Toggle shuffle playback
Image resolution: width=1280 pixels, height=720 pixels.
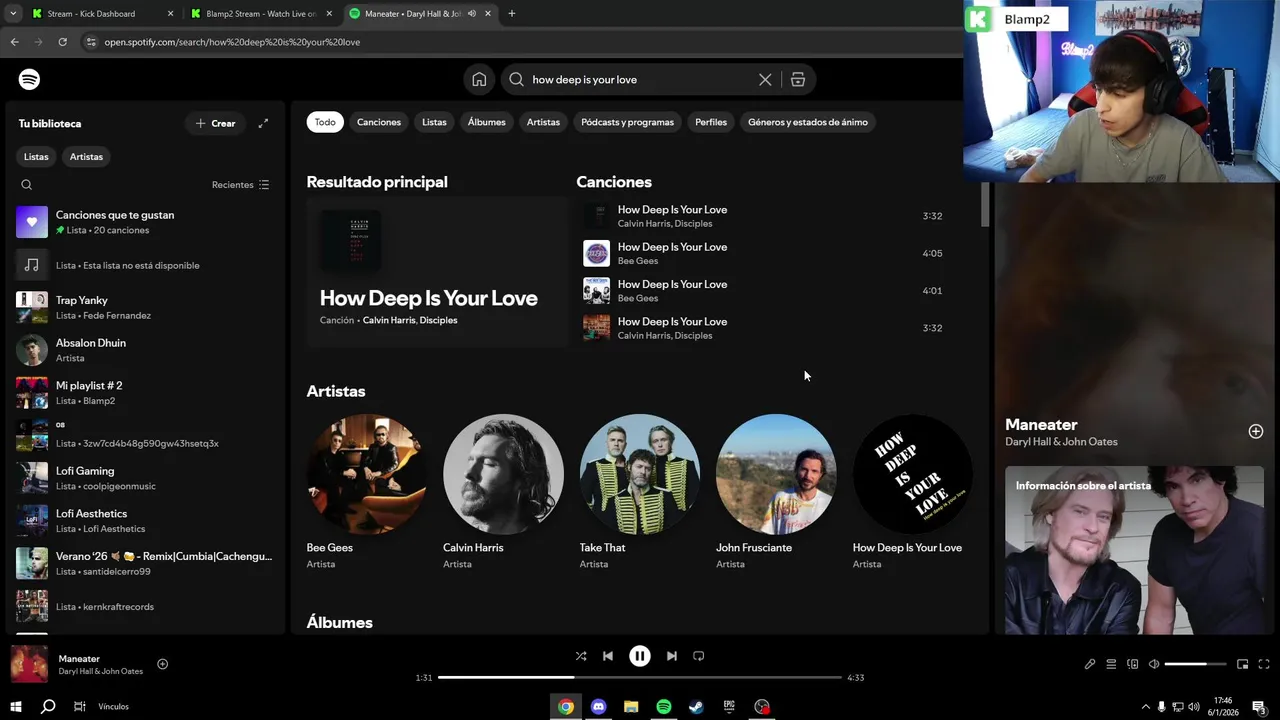point(581,656)
